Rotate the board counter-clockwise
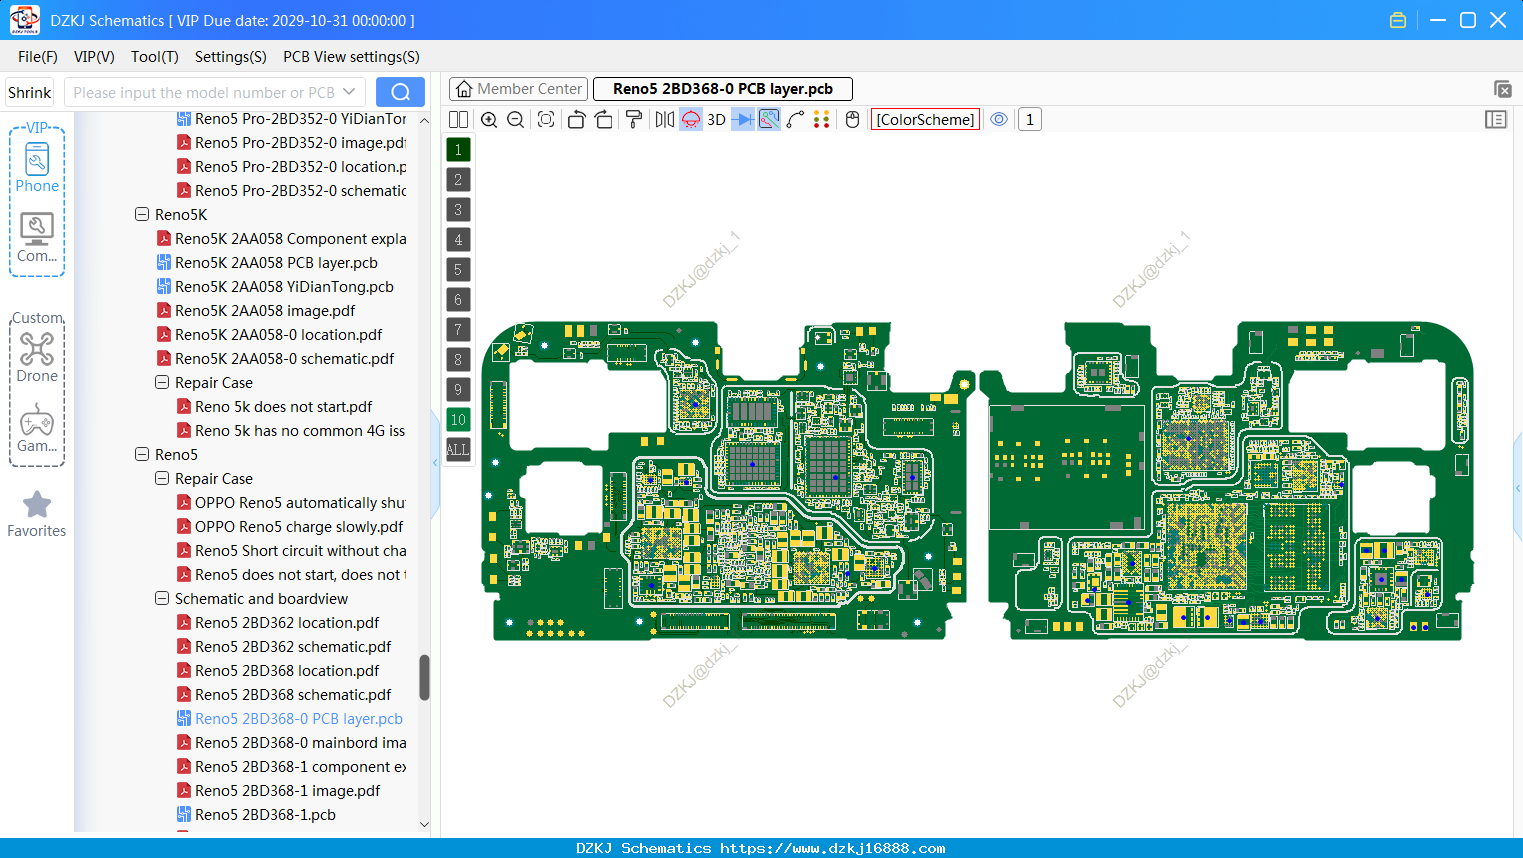The image size is (1523, 858). 576,120
